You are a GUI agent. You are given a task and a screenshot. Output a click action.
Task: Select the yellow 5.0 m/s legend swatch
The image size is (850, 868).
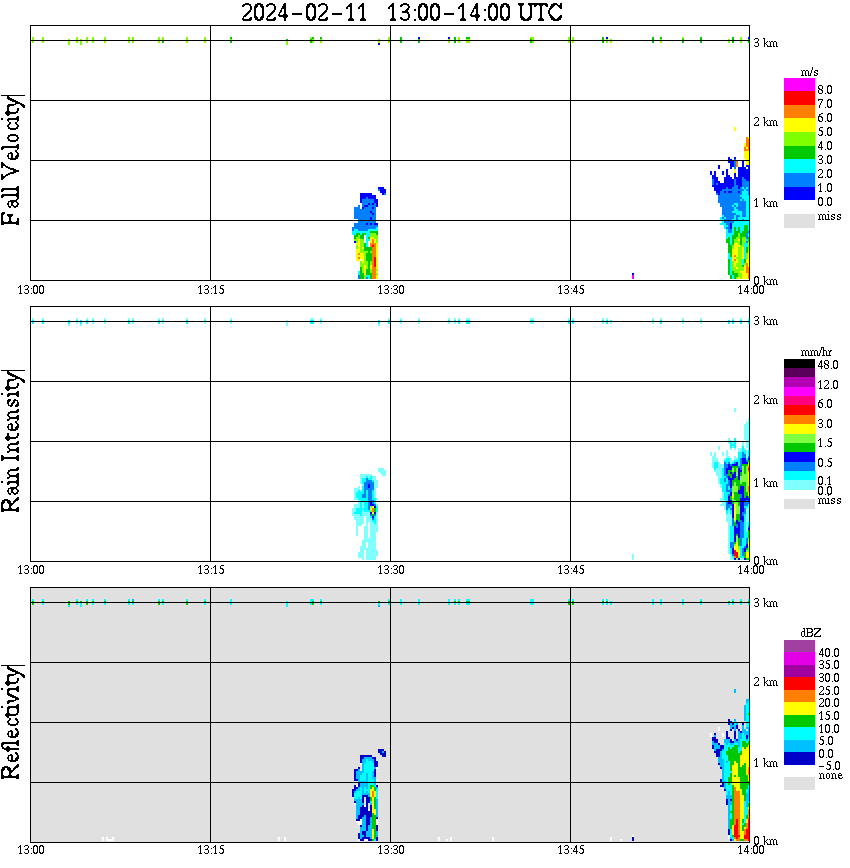tap(799, 126)
